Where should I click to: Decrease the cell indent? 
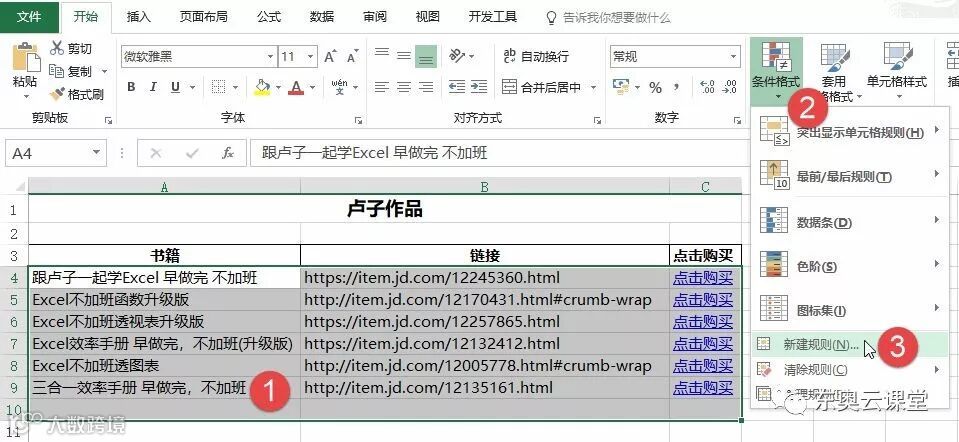pyautogui.click(x=457, y=87)
